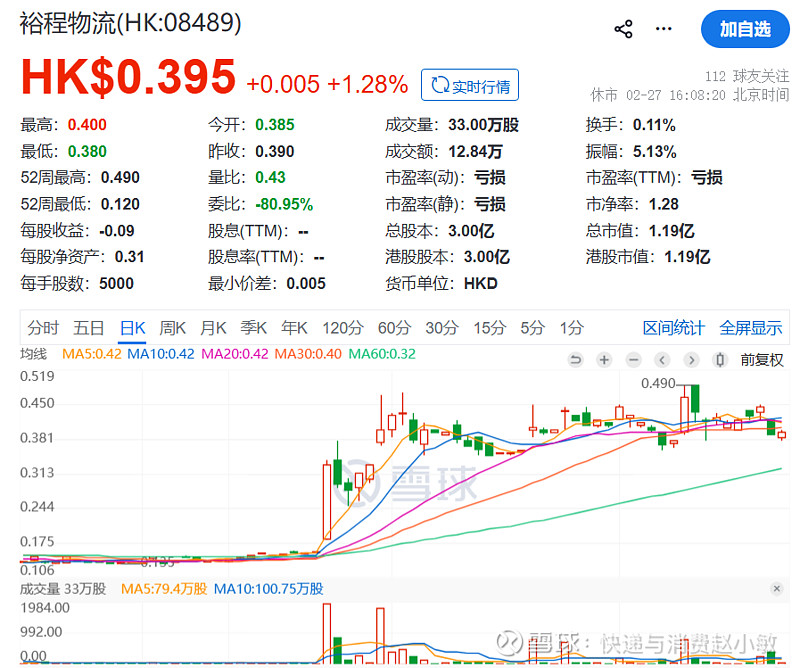
Task: Open the three-dot more options menu
Action: tap(663, 29)
